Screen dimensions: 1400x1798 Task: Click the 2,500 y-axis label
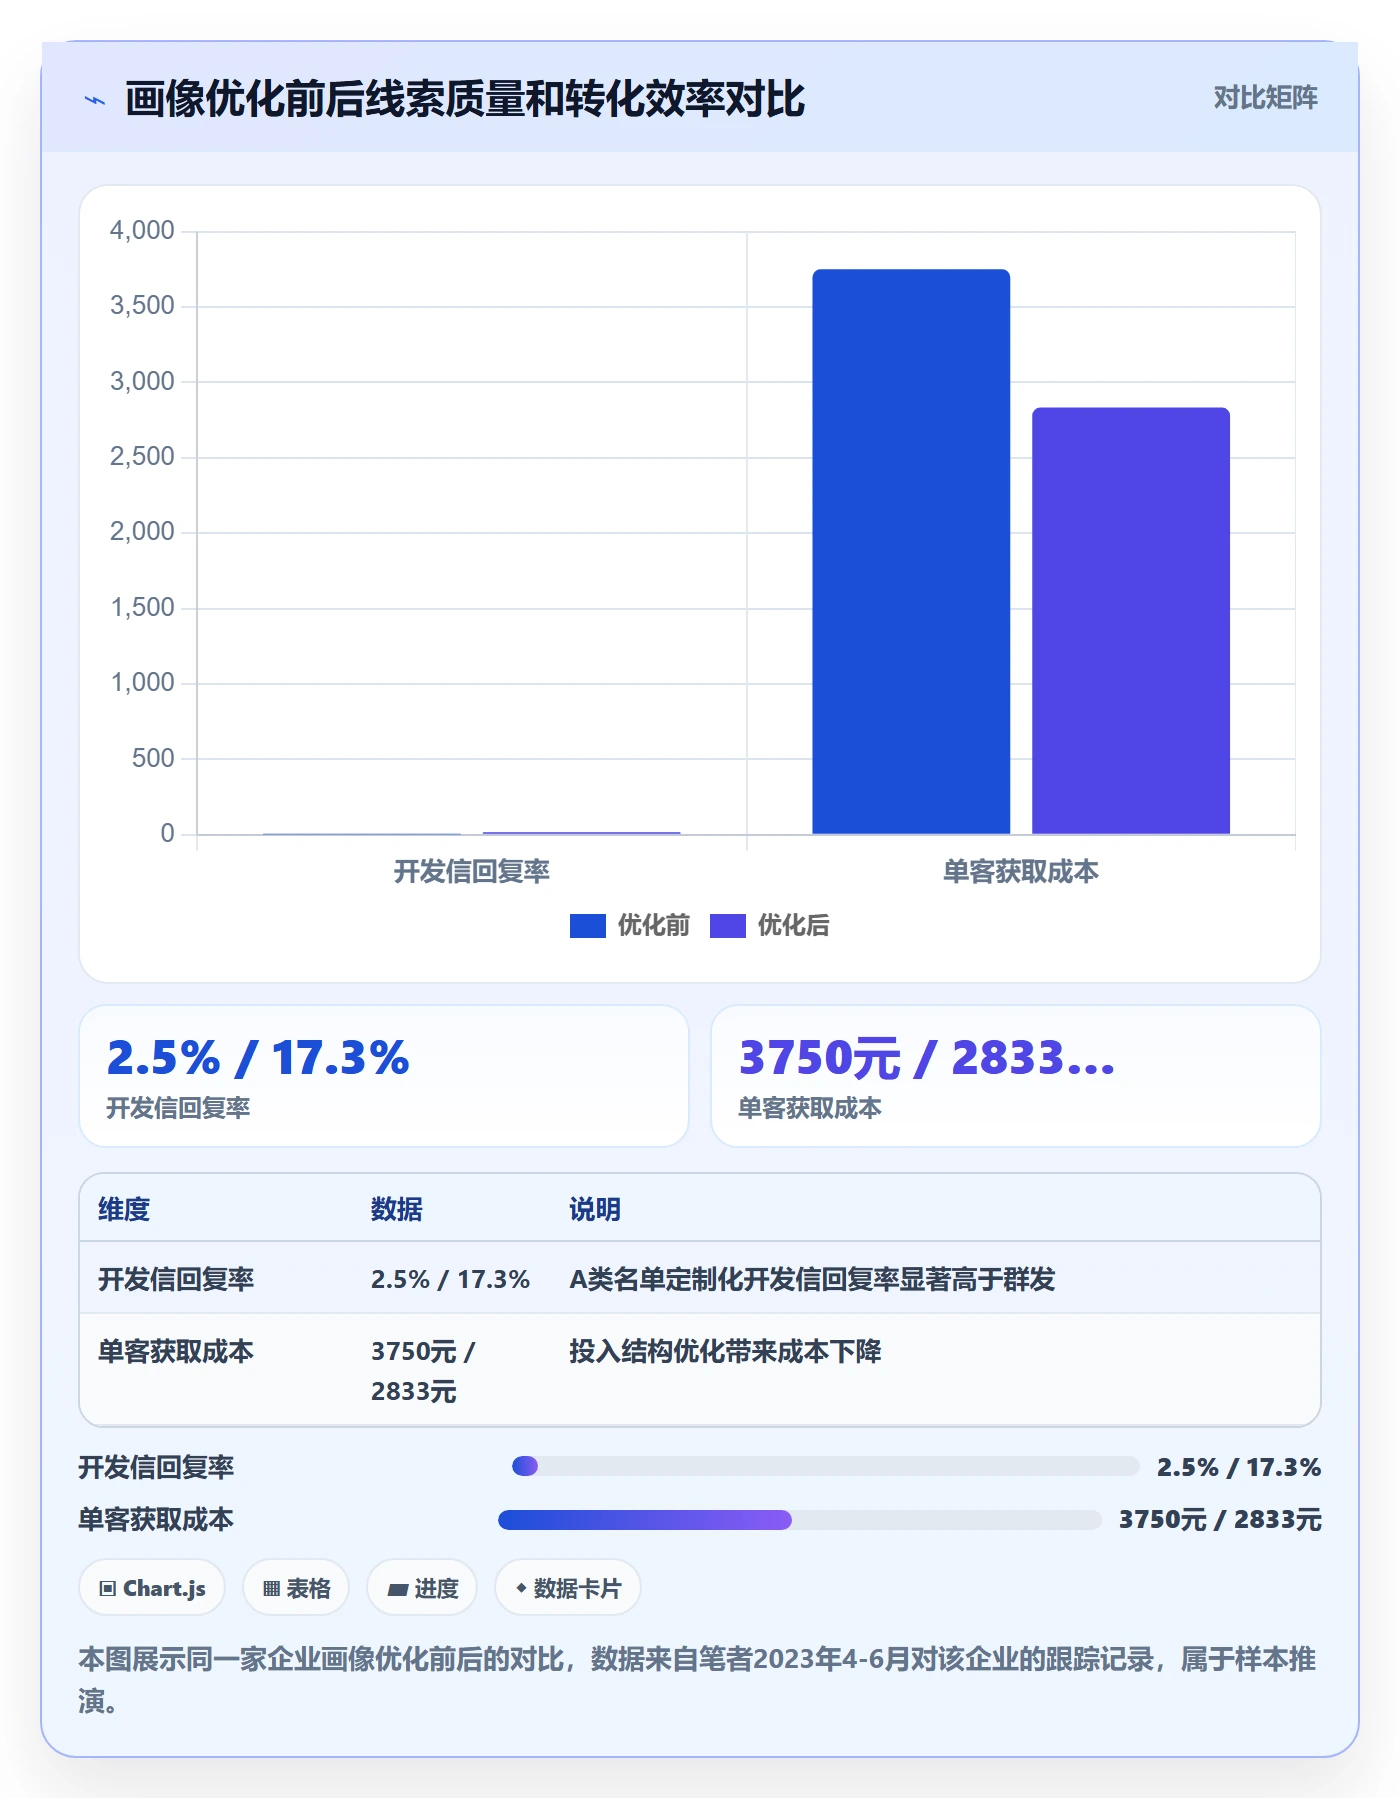click(x=142, y=457)
